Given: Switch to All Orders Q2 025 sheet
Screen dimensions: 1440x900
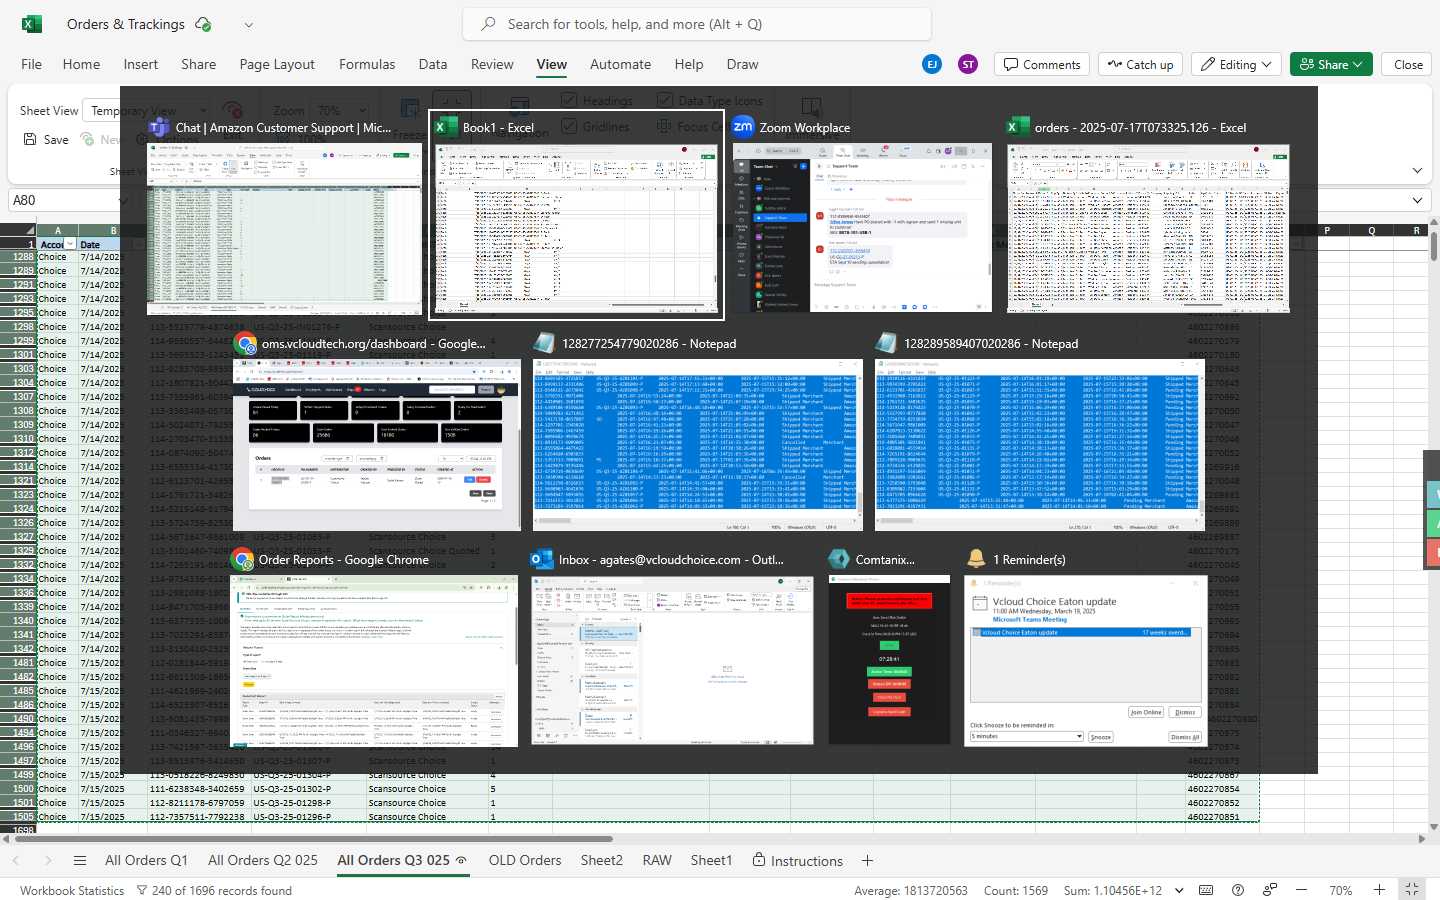Looking at the screenshot, I should 263,860.
